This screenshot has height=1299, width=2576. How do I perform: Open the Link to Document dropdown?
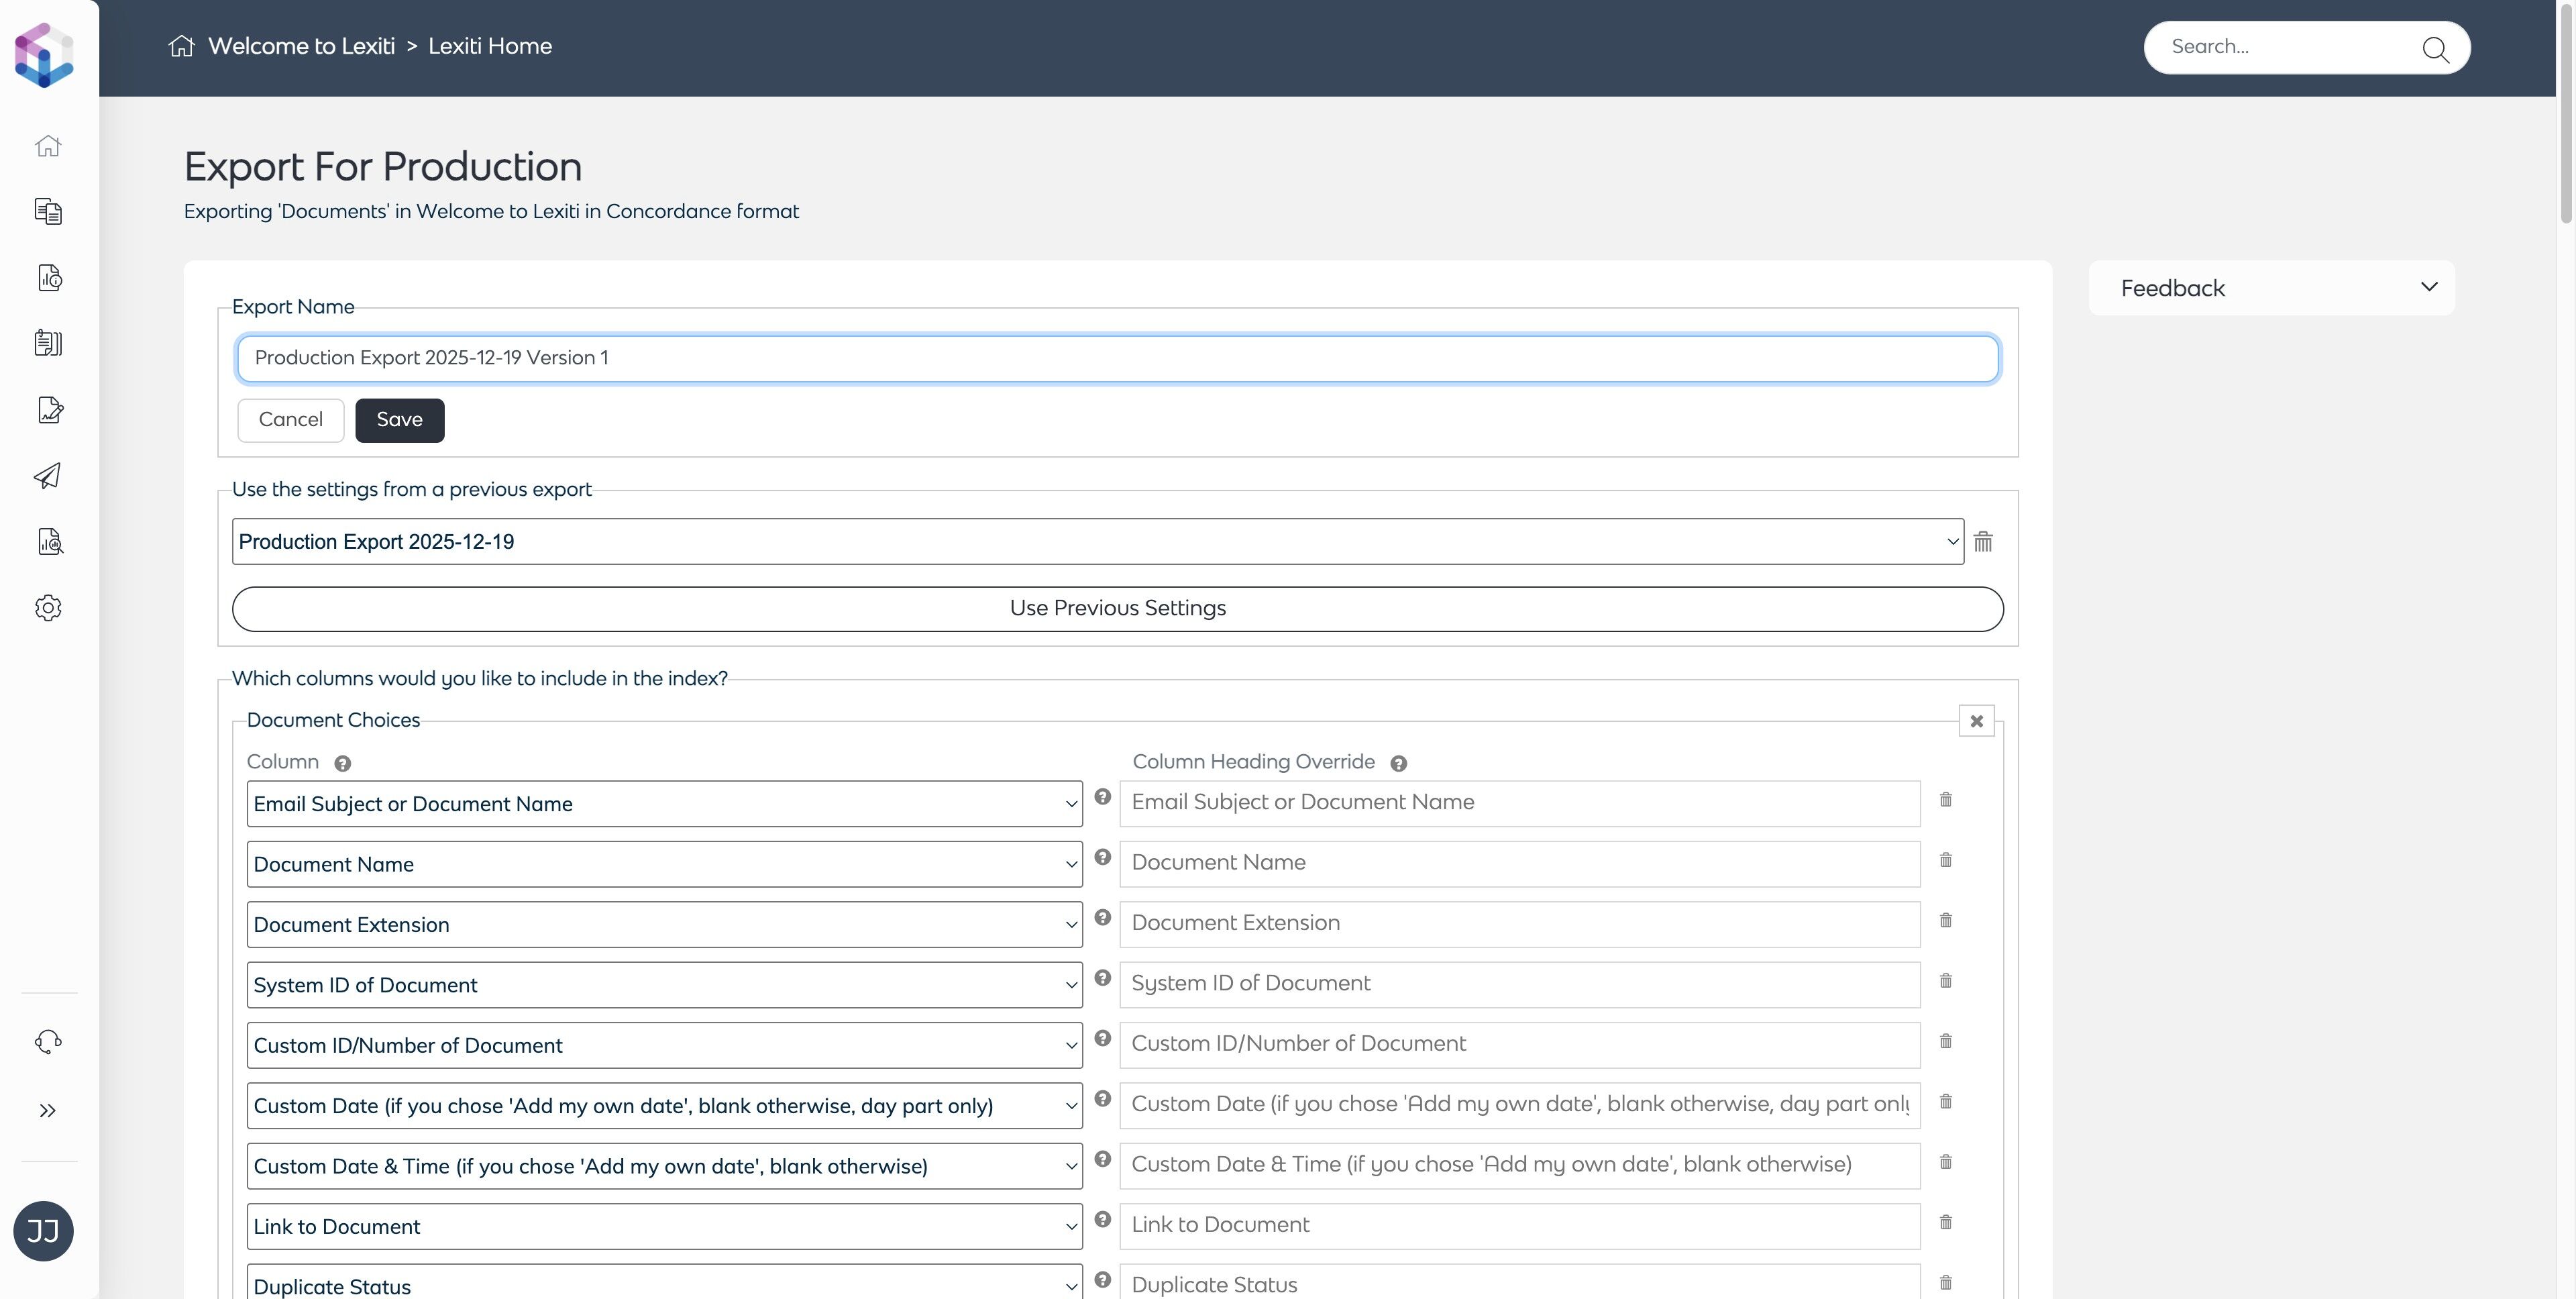664,1227
